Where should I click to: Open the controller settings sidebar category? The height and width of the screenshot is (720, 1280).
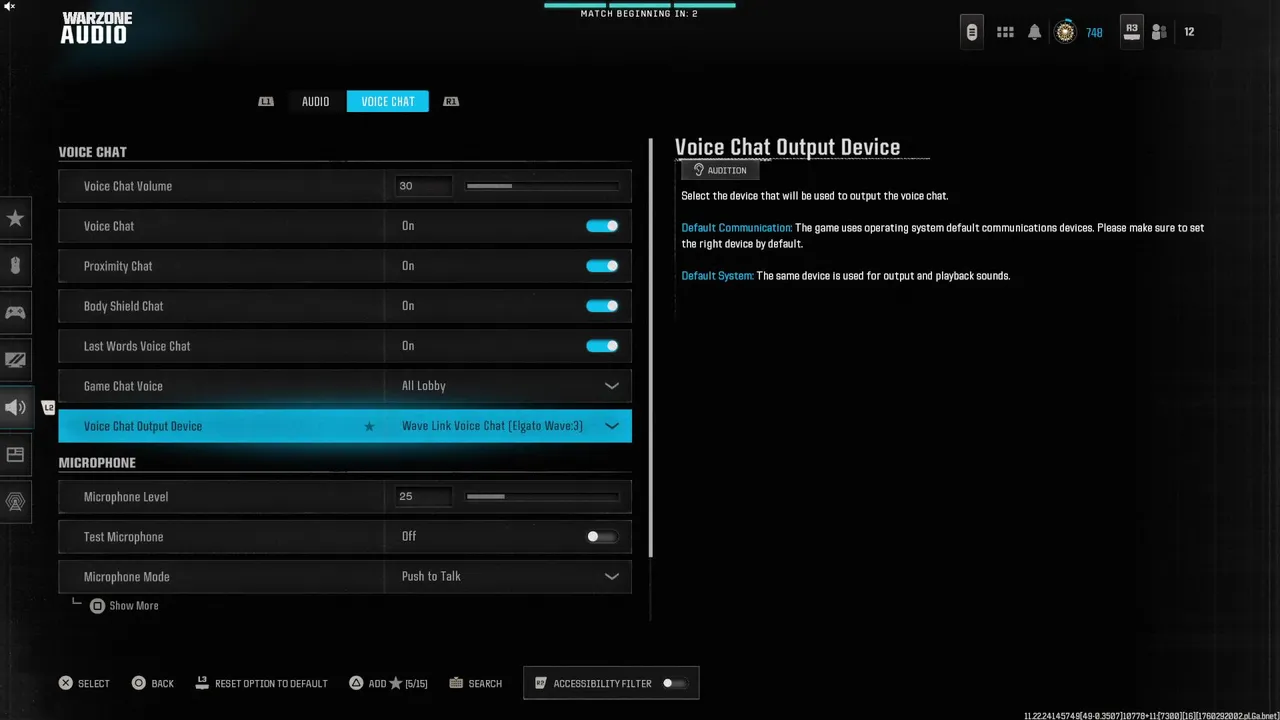[x=15, y=313]
